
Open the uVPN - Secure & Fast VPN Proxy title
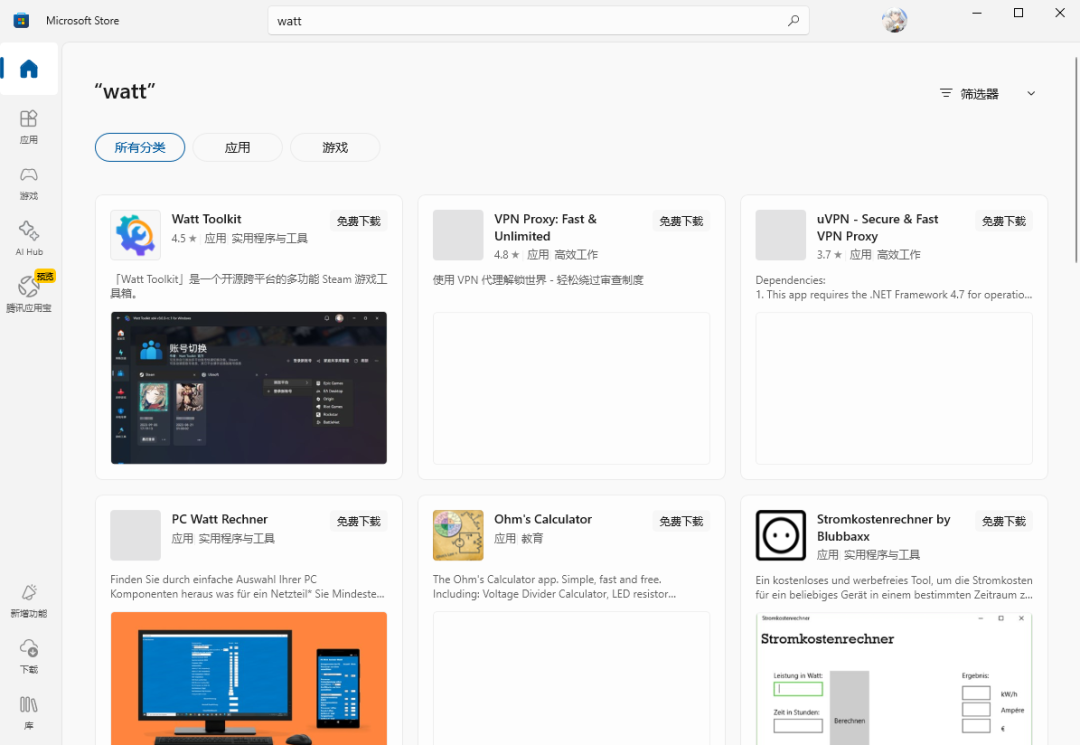878,227
